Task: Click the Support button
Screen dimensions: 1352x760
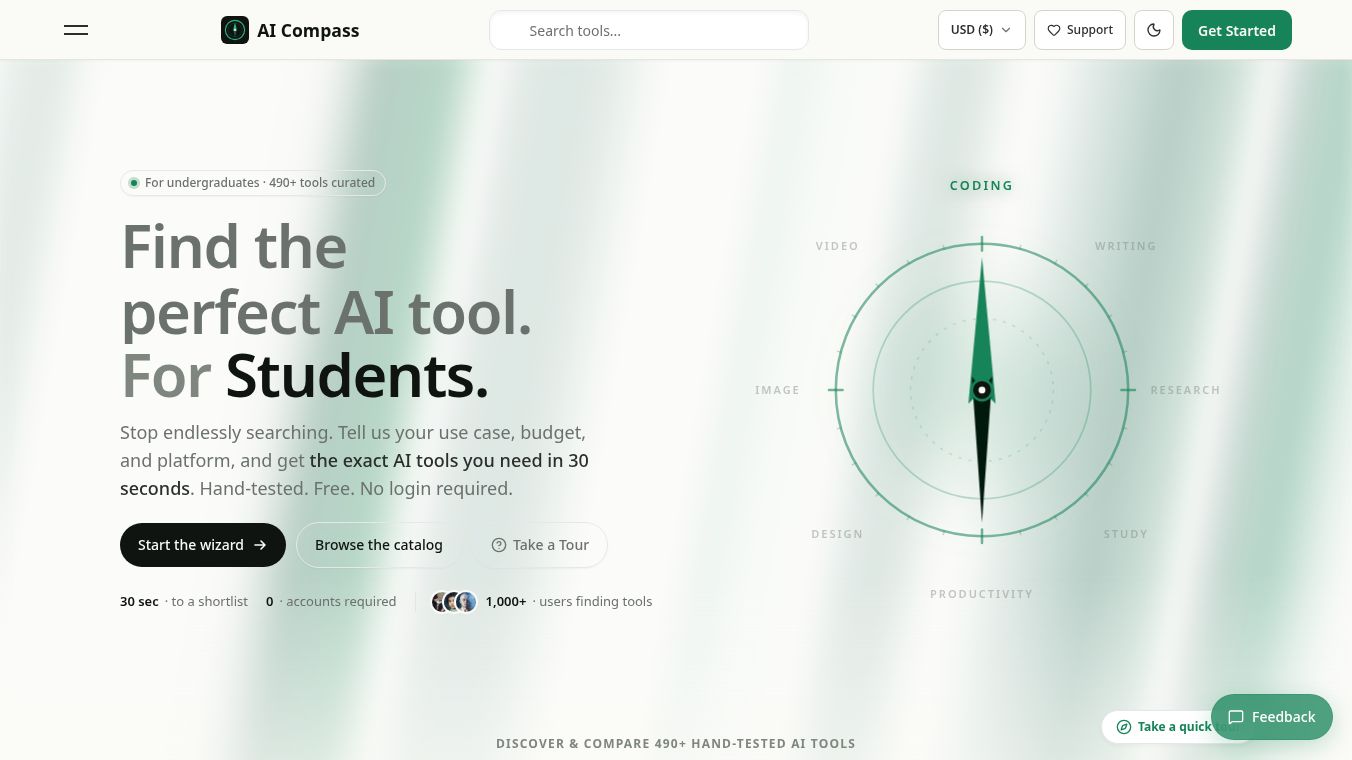Action: click(x=1080, y=30)
